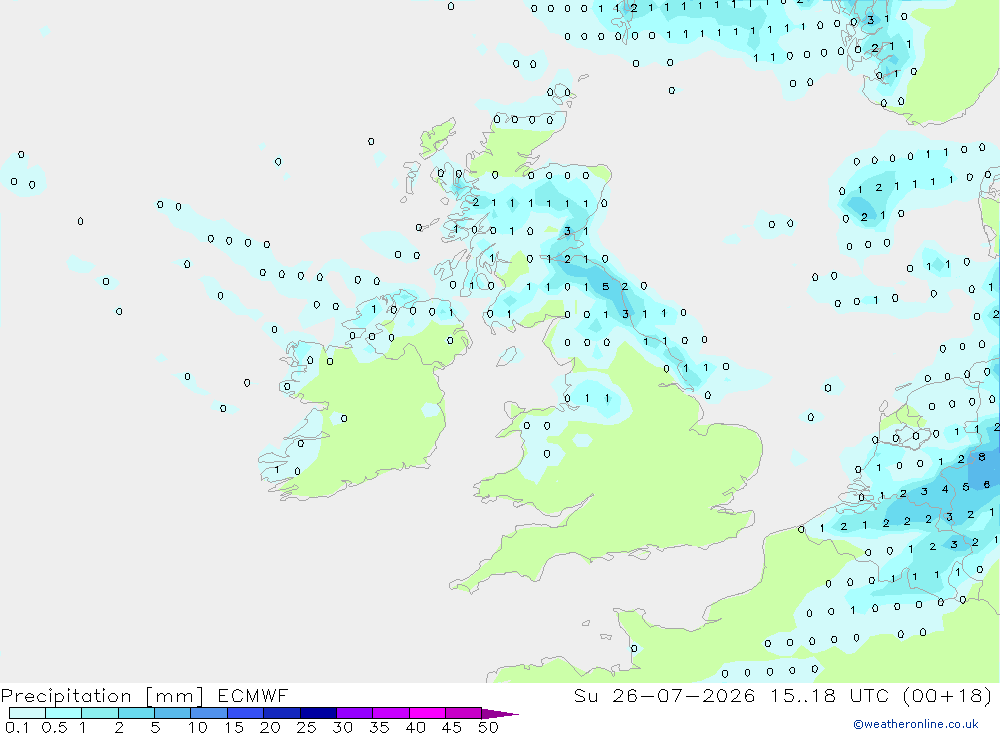
Task: Click the 2–5 mm legend color swatch
Action: [136, 713]
